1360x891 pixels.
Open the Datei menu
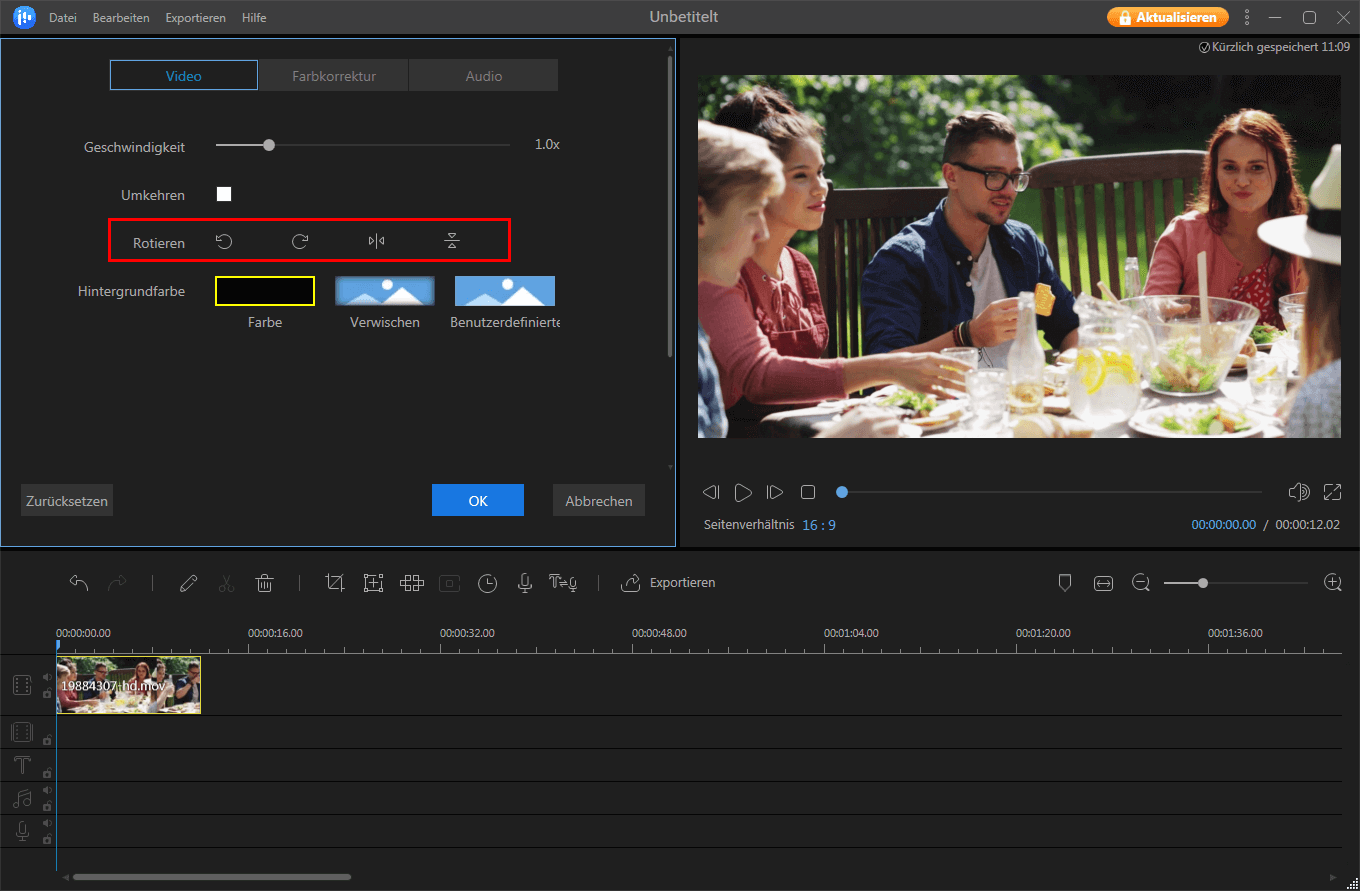(63, 17)
